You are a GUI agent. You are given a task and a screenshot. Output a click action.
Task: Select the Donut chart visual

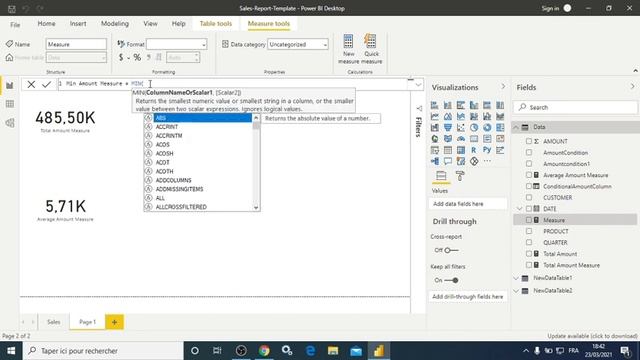[487, 128]
